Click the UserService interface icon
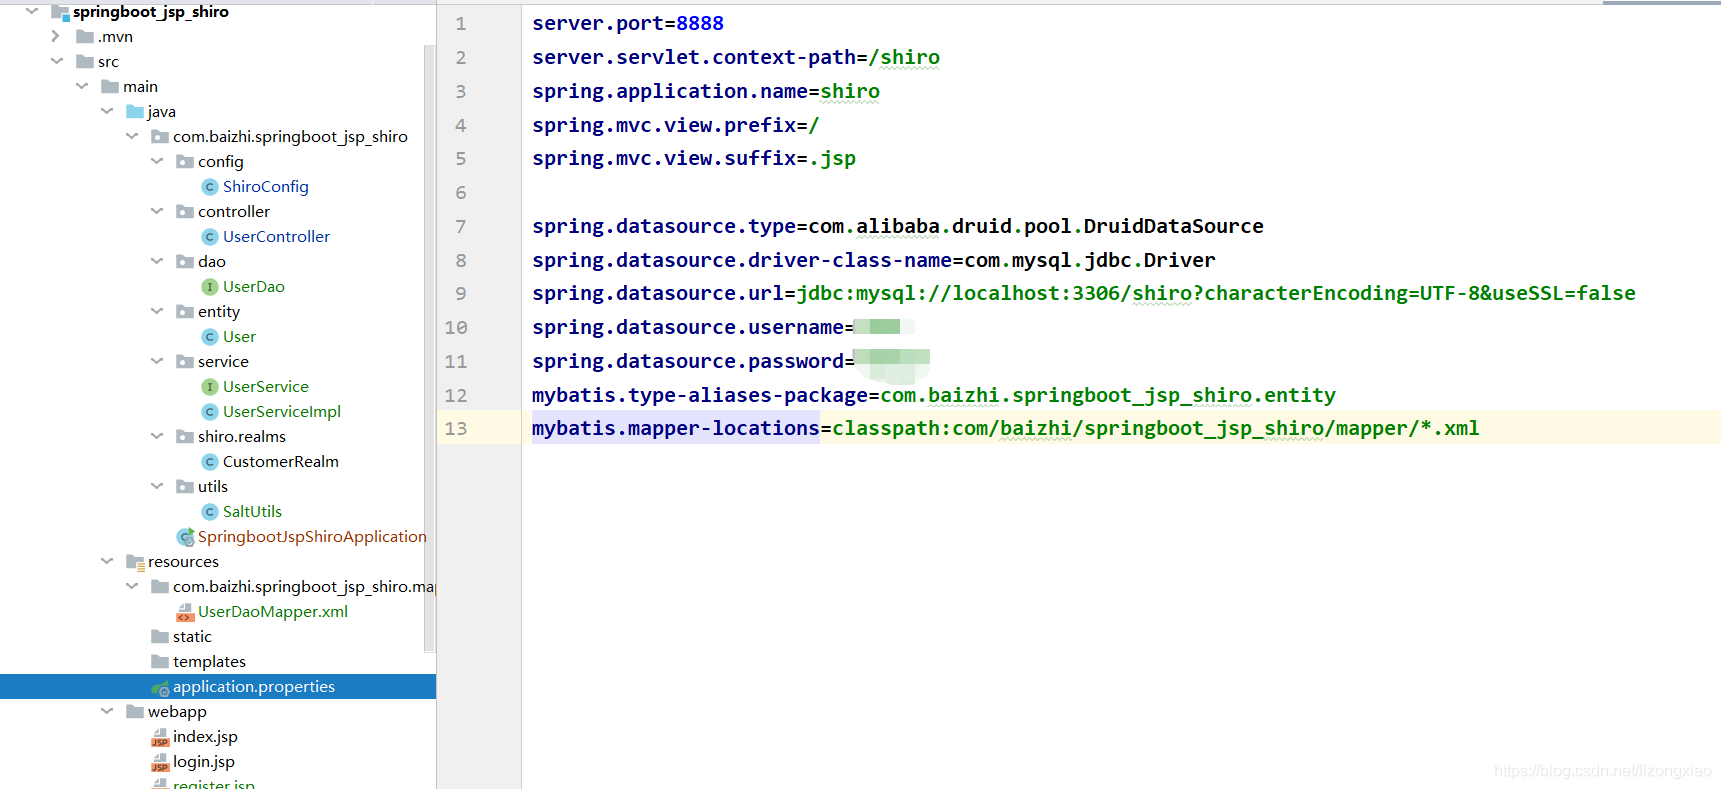Viewport: 1721px width, 789px height. click(x=210, y=387)
